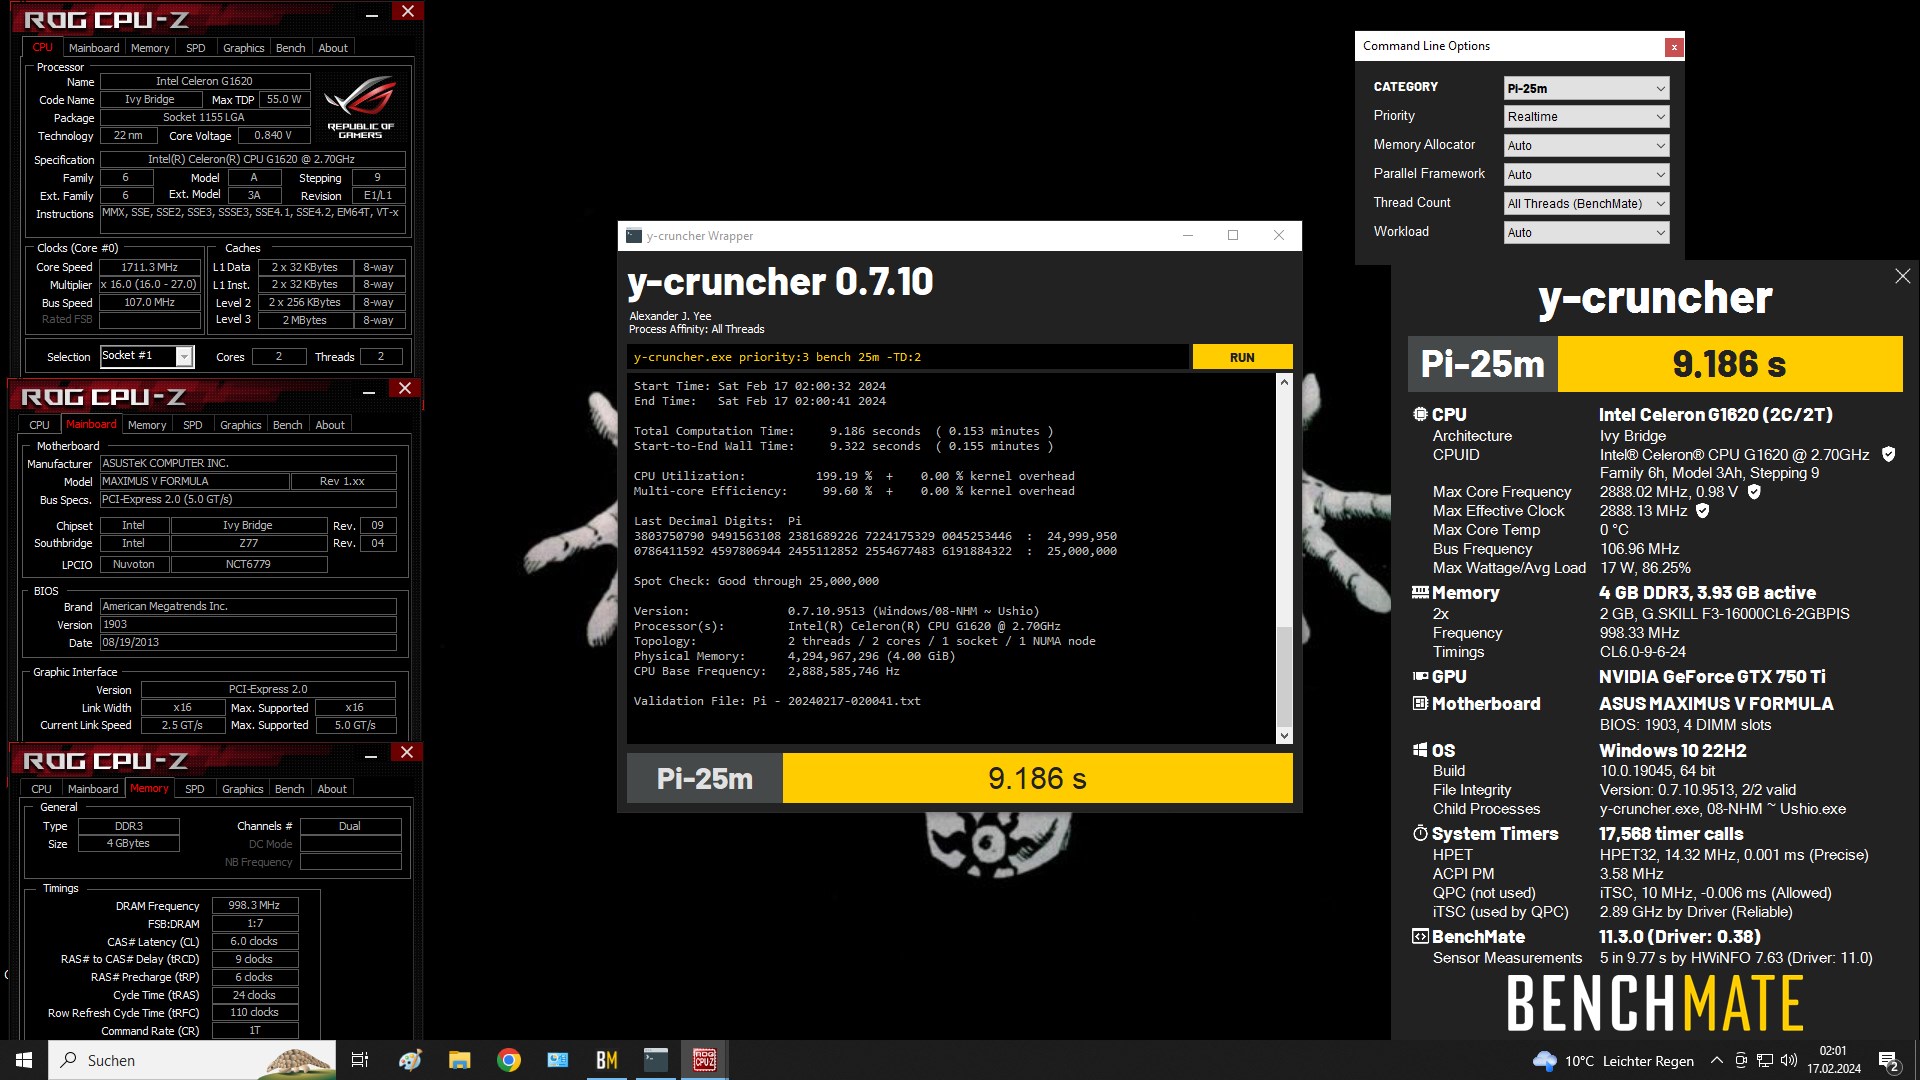Click the CPUID verified shield icon
1920x1080 pixels.
1888,454
